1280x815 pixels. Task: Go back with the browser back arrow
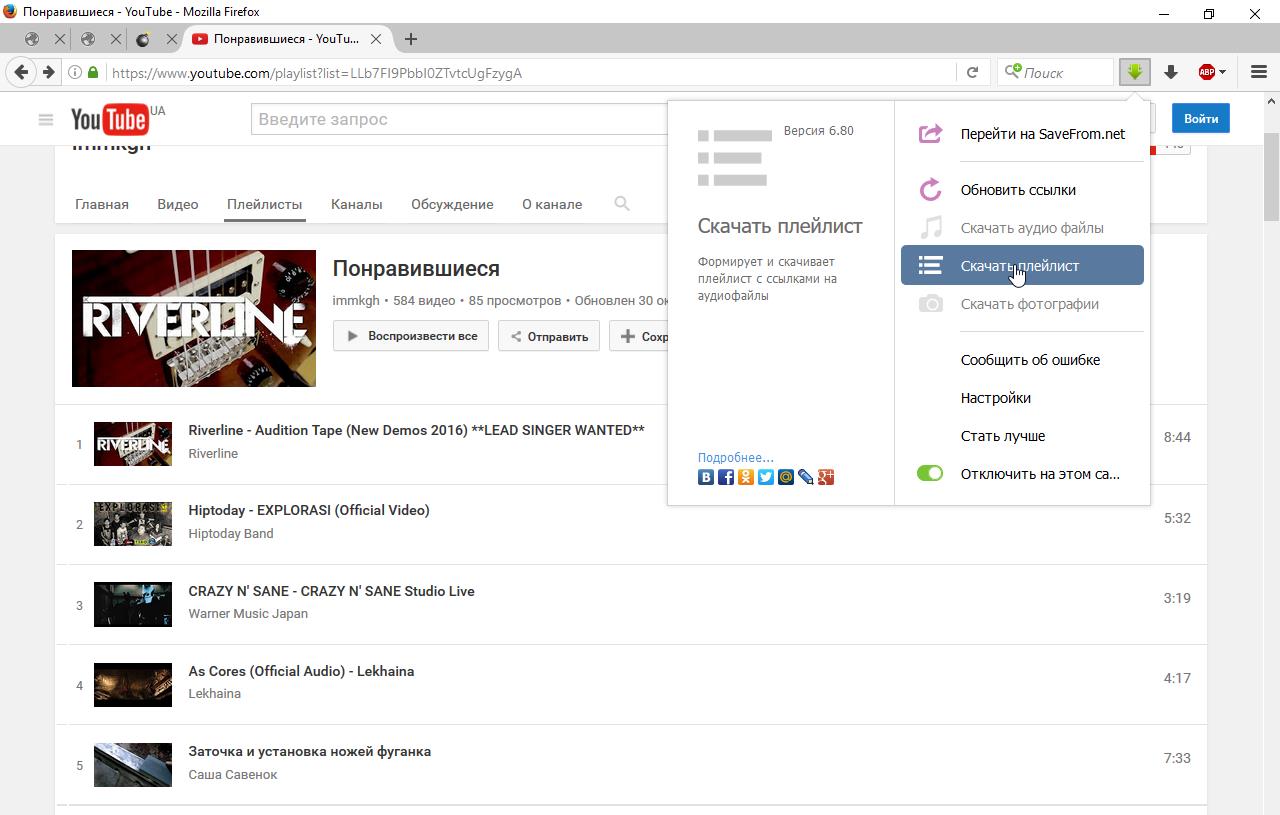pyautogui.click(x=22, y=72)
